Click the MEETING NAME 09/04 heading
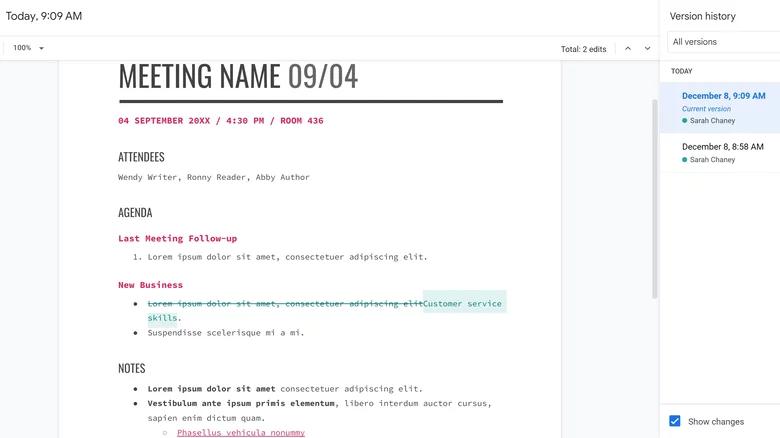 coord(238,76)
